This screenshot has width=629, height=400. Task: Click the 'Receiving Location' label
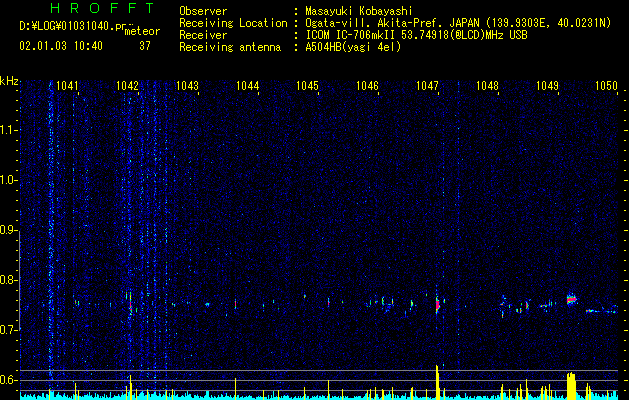(233, 23)
